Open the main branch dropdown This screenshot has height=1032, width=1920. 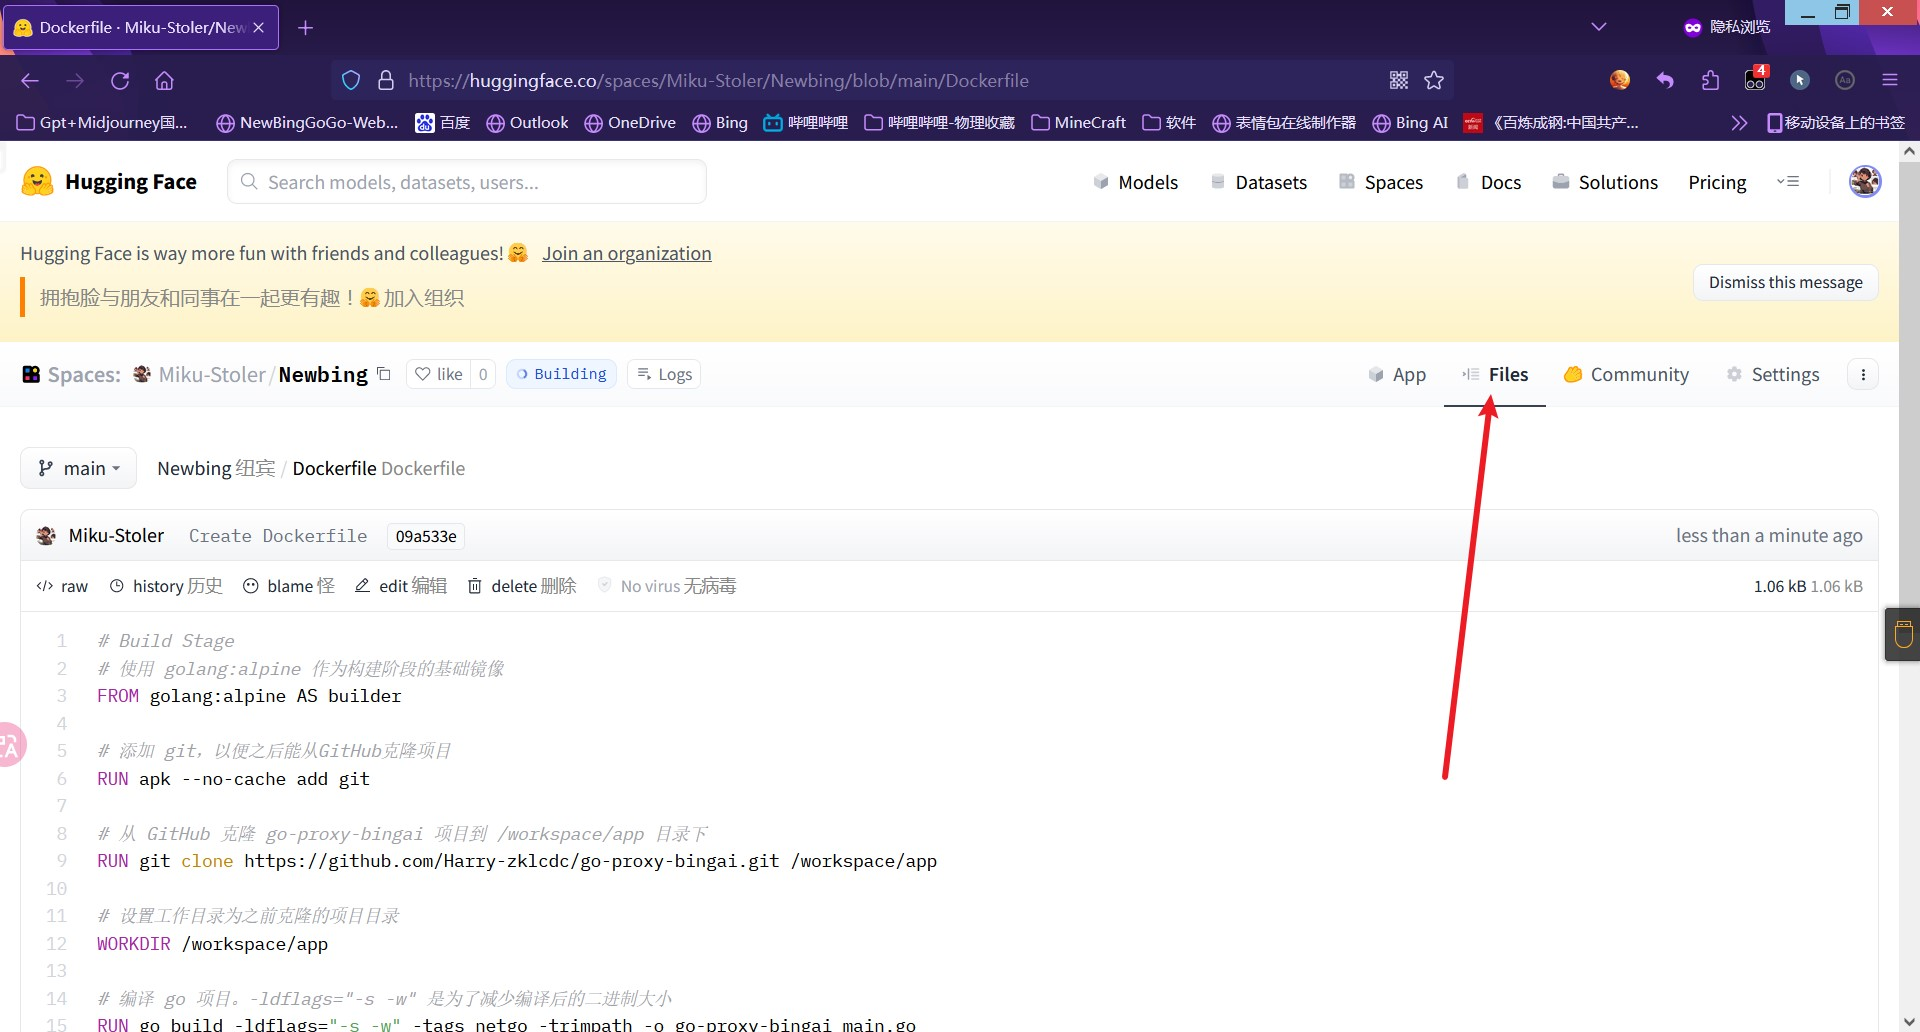[x=78, y=468]
